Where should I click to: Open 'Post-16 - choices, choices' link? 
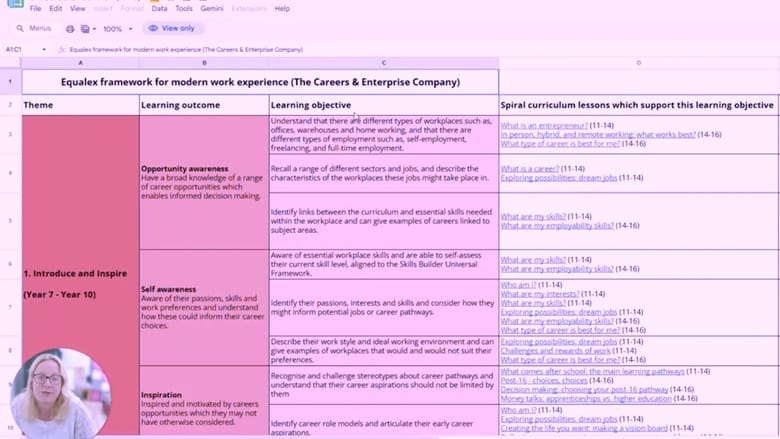coord(544,380)
